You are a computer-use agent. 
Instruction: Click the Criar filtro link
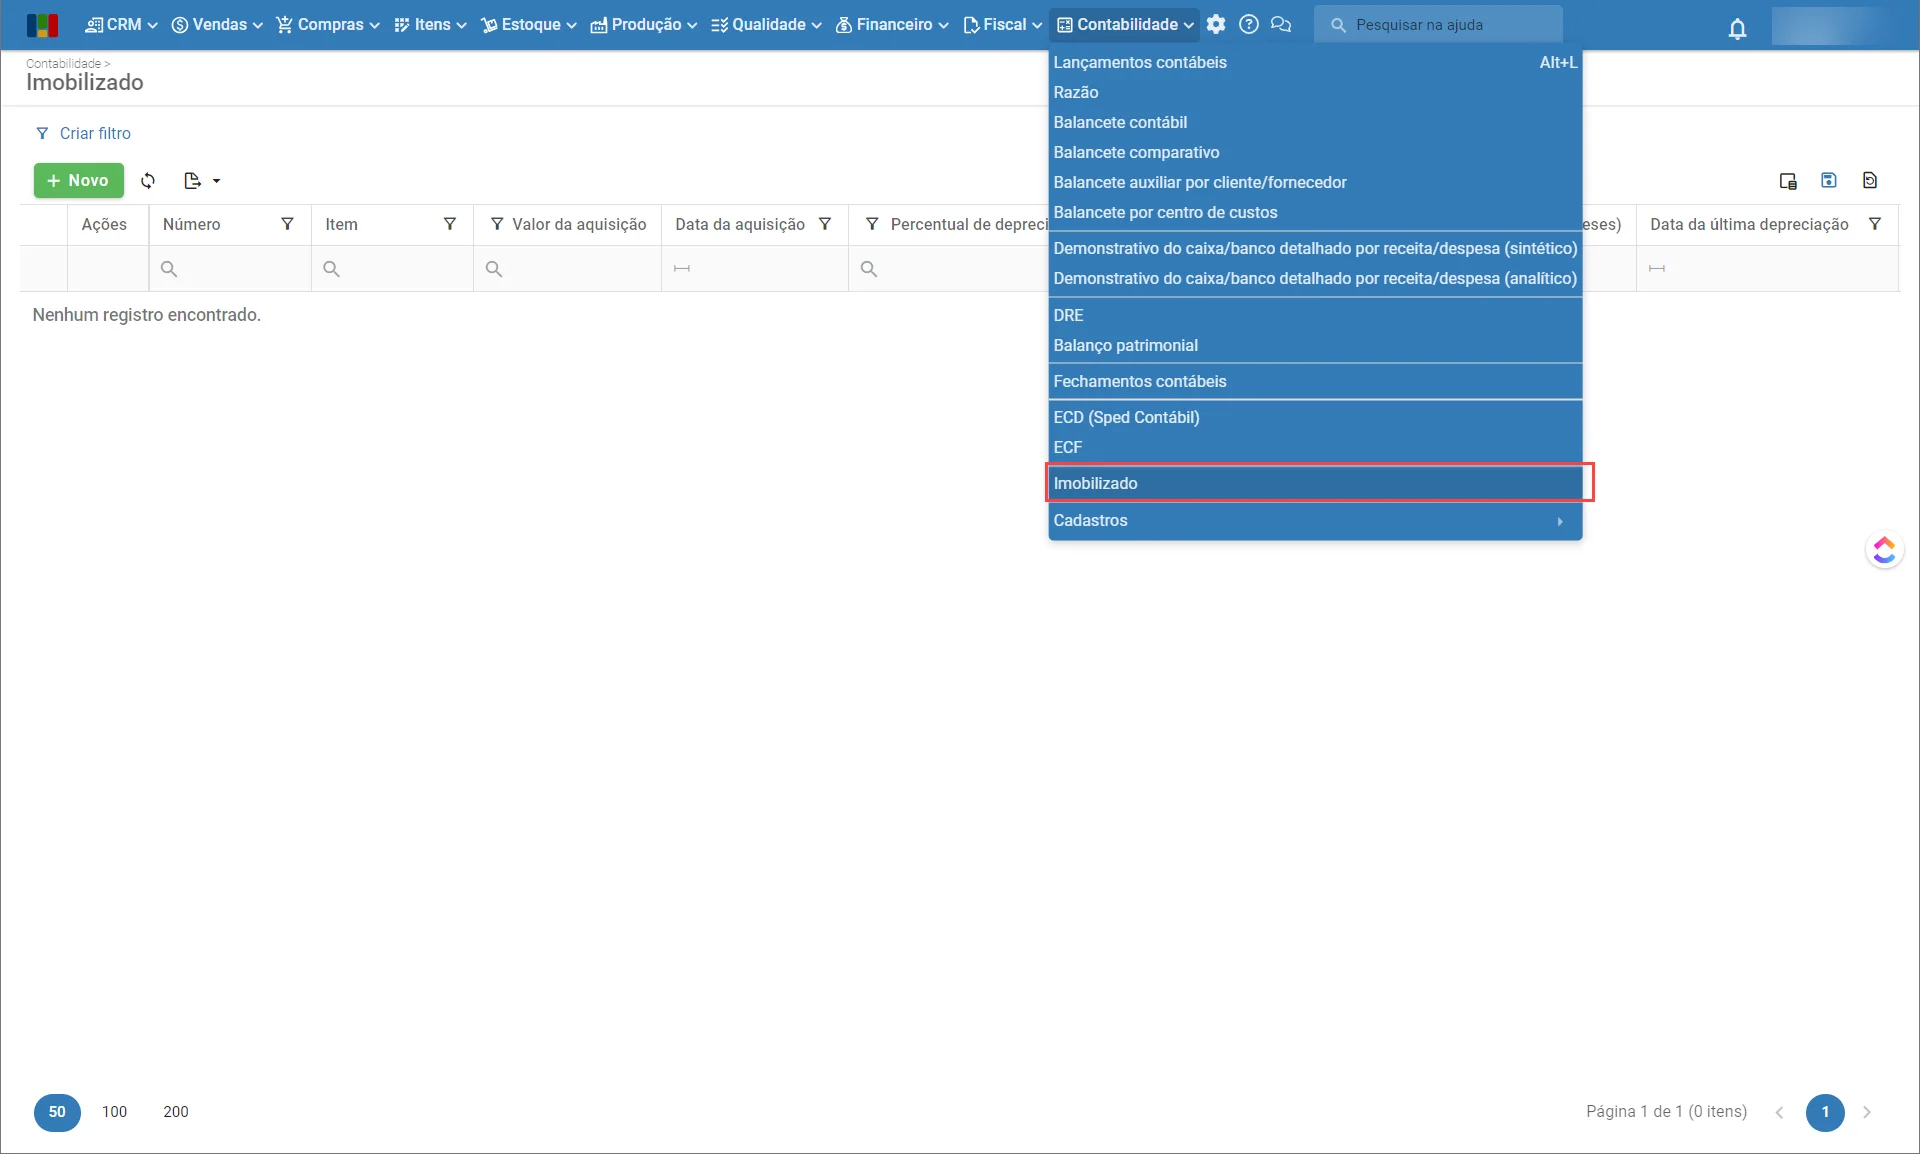coord(94,133)
